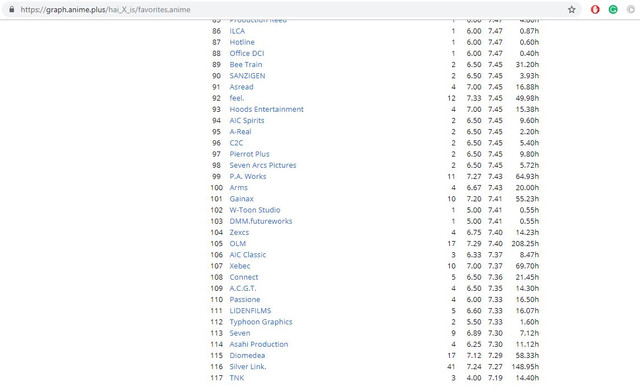Open the Xebec studio link
Screen dimensions: 640x392
[240, 266]
